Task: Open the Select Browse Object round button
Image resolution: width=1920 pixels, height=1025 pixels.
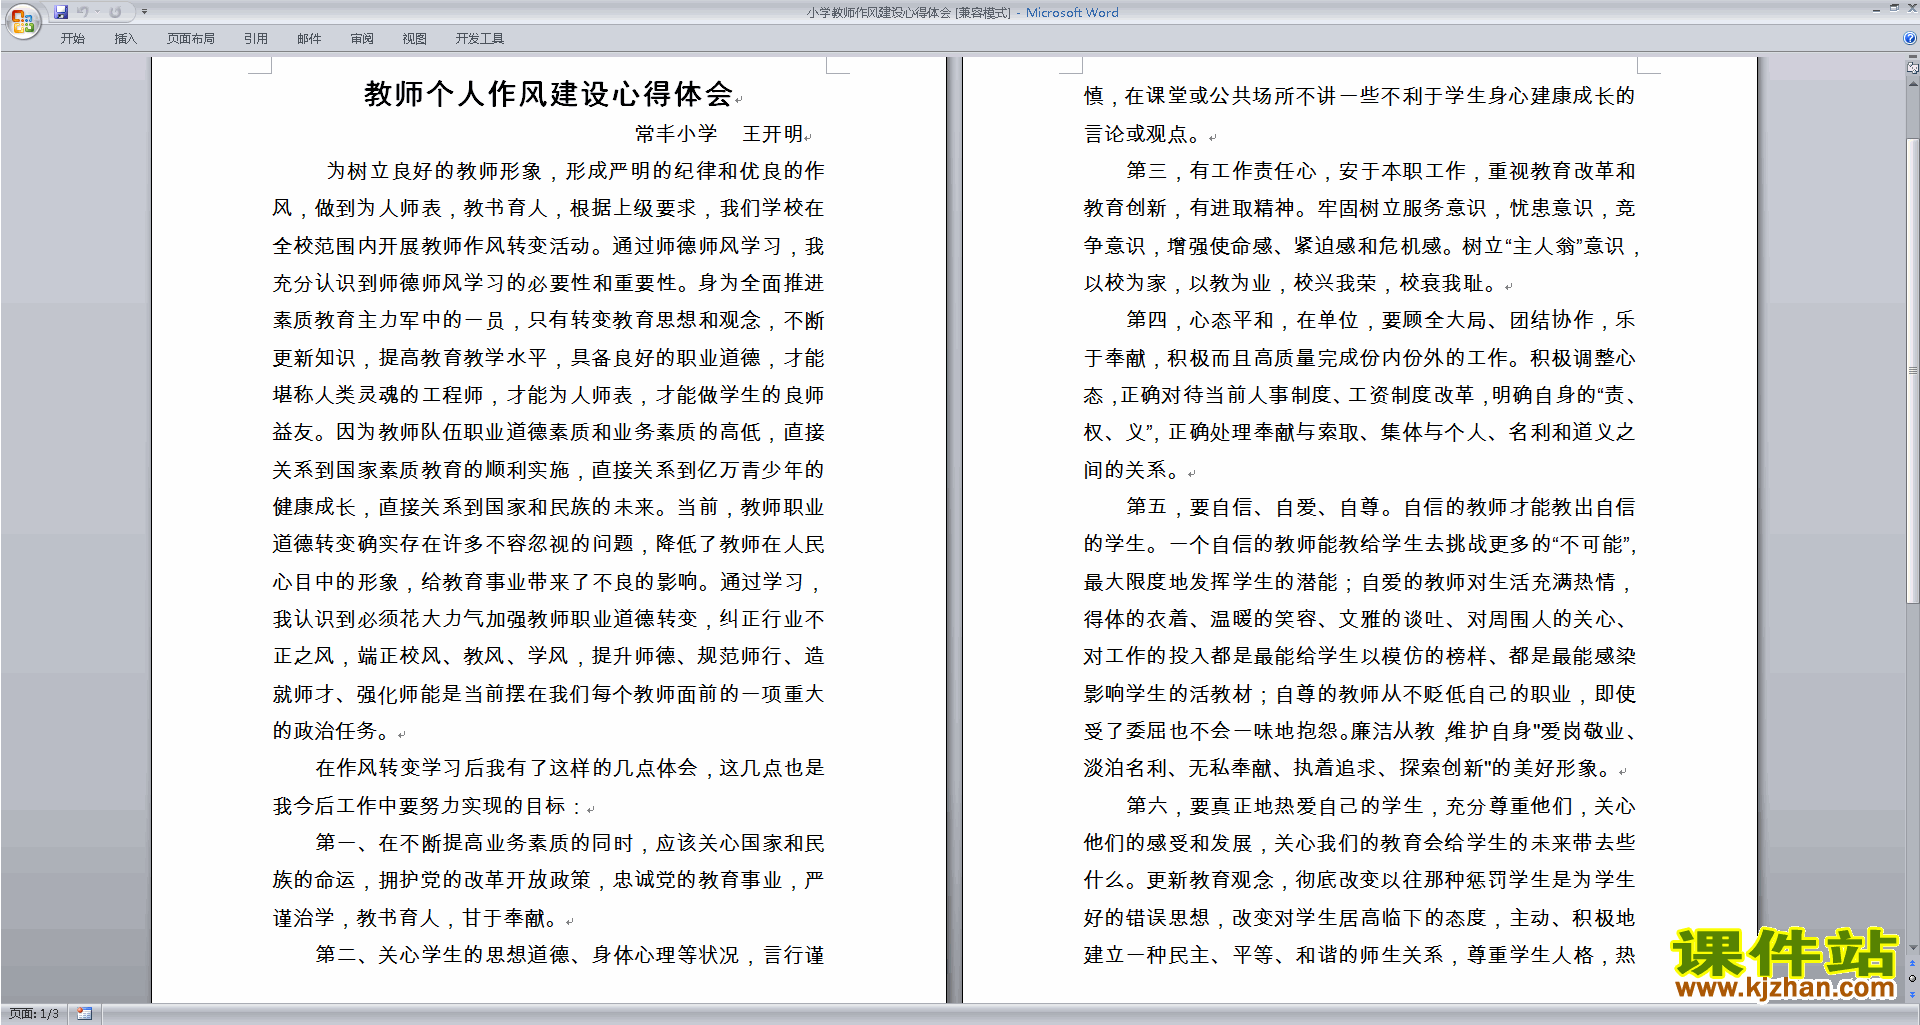Action: (1913, 978)
